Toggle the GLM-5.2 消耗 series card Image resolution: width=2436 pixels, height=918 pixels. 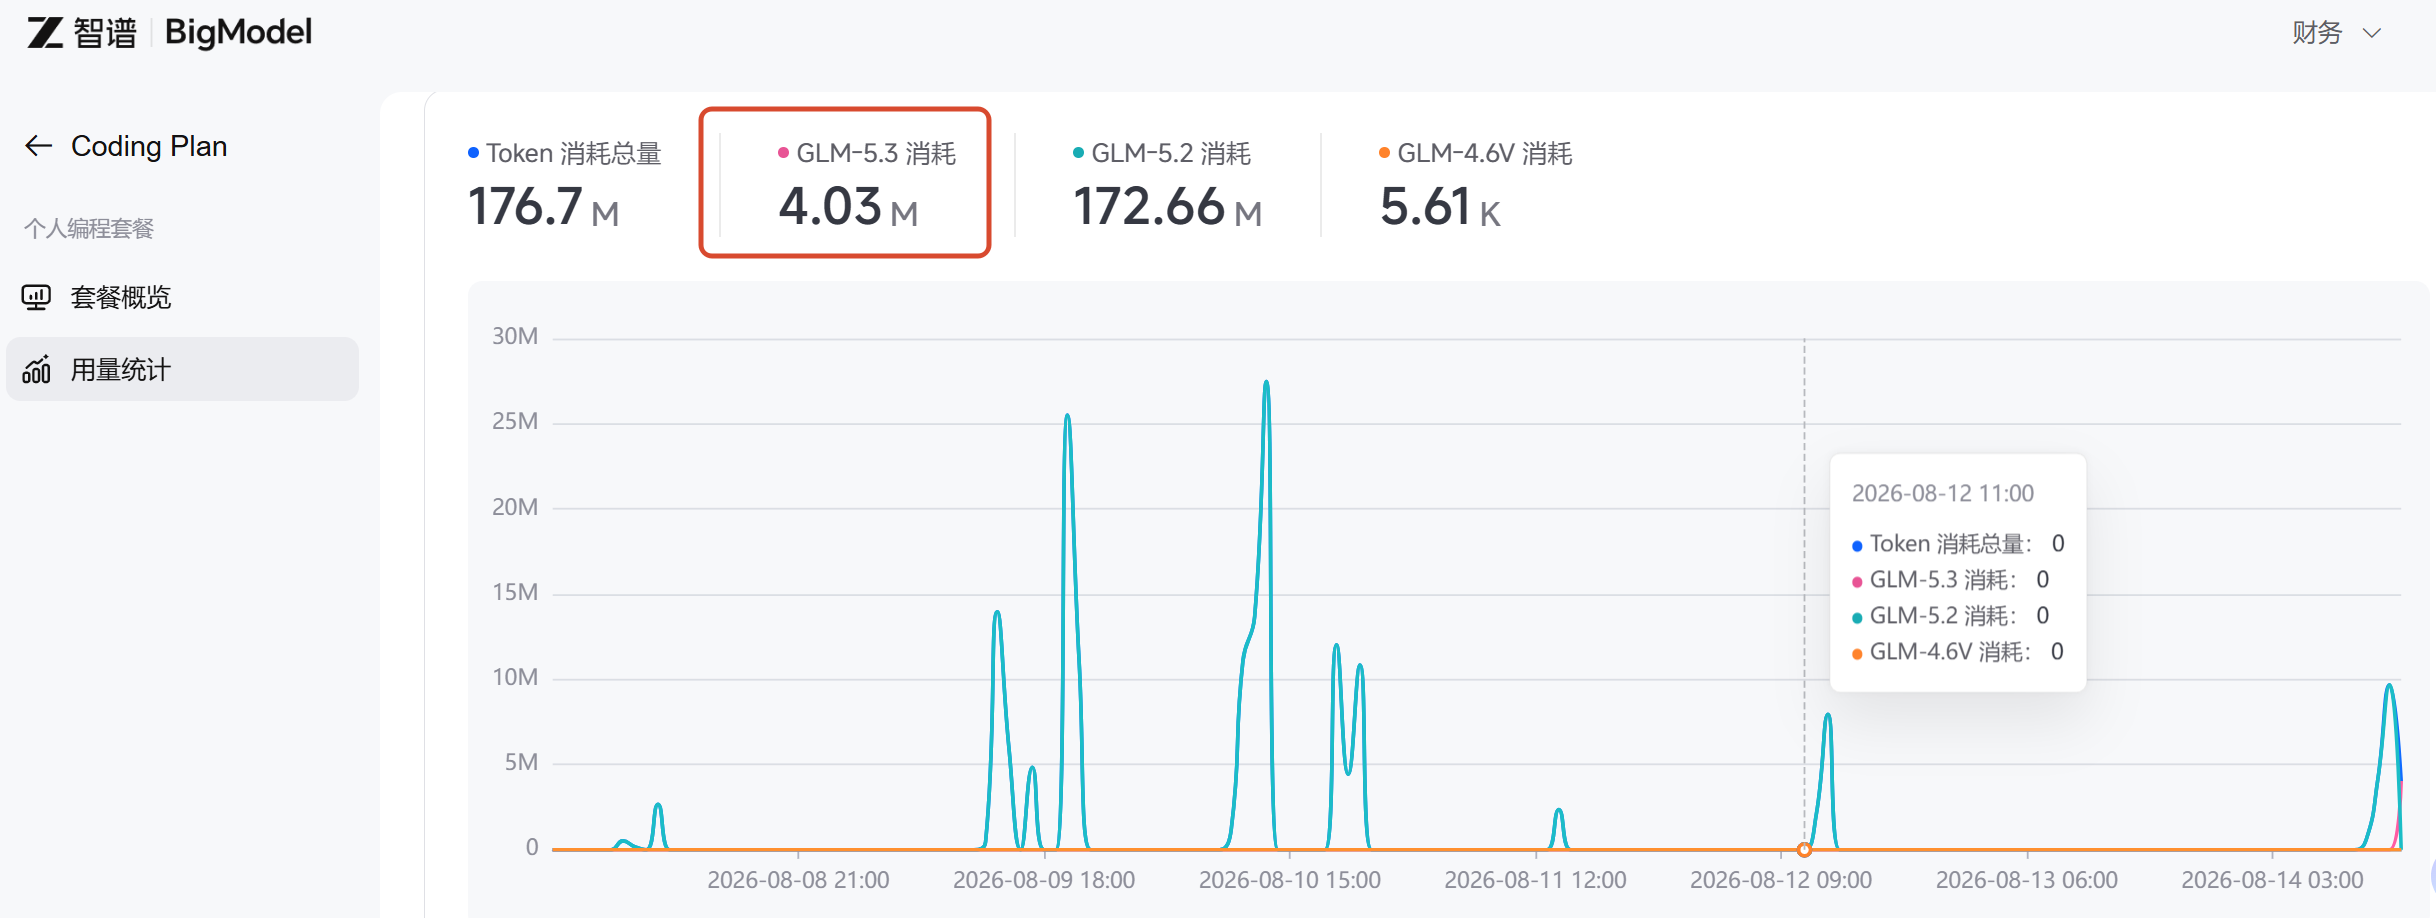[x=1167, y=184]
